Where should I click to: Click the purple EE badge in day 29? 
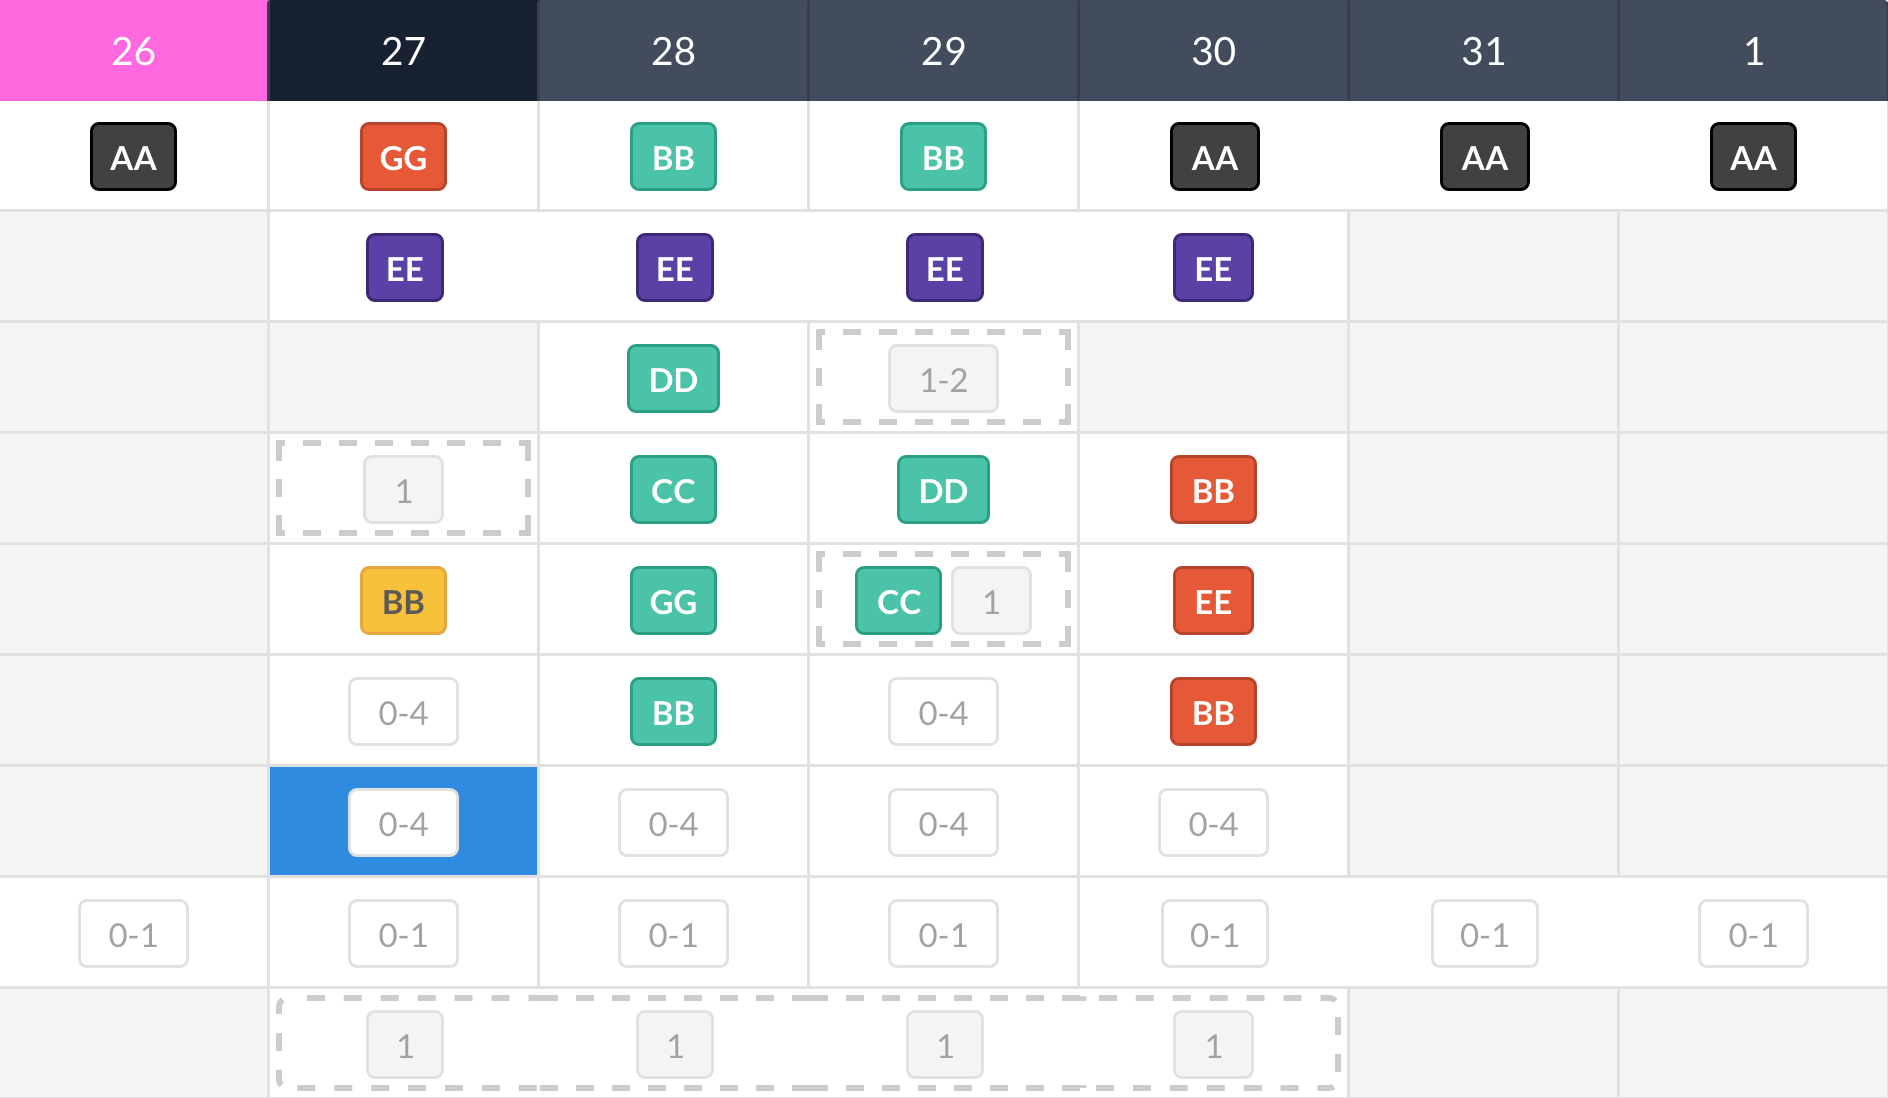[x=944, y=268]
